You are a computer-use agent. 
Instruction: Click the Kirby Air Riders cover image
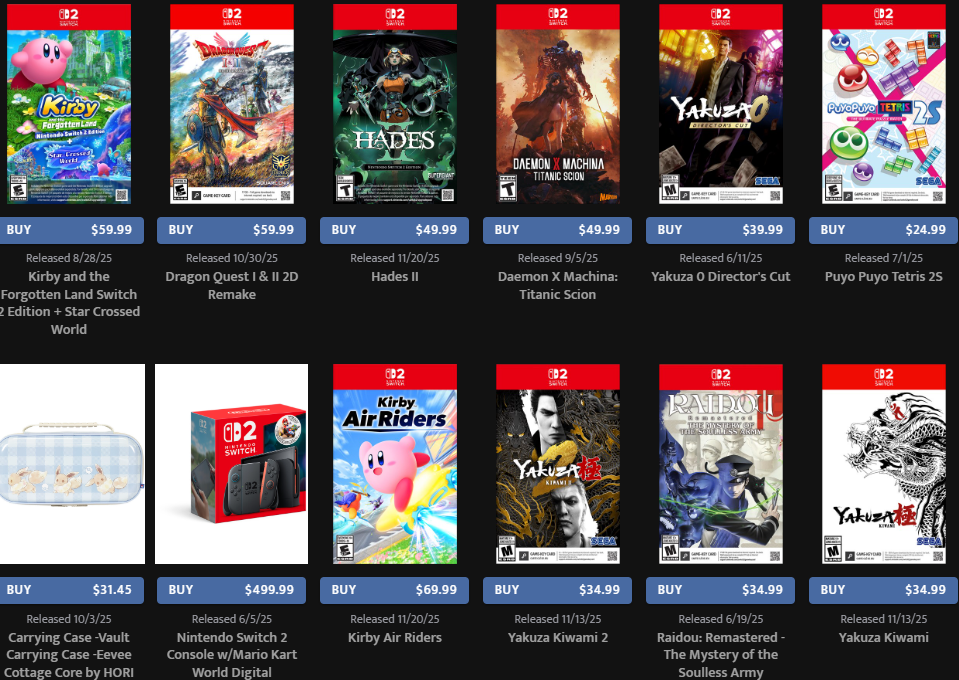[394, 464]
